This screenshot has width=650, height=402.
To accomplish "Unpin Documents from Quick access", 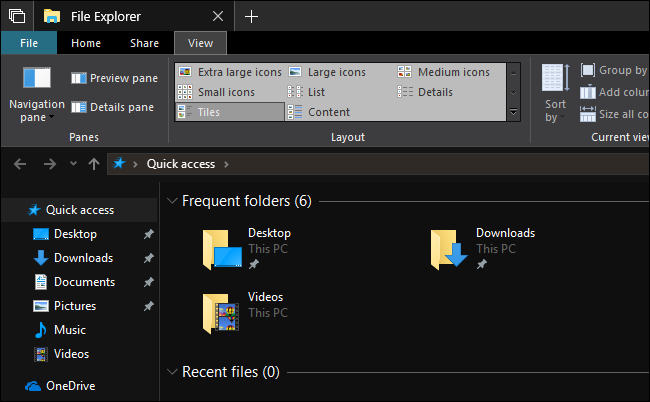I will (148, 282).
